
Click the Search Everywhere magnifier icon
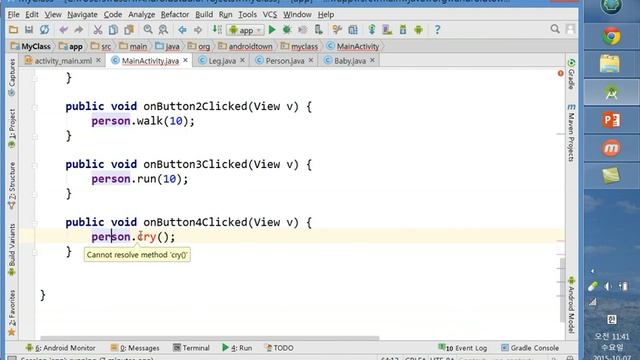555,29
